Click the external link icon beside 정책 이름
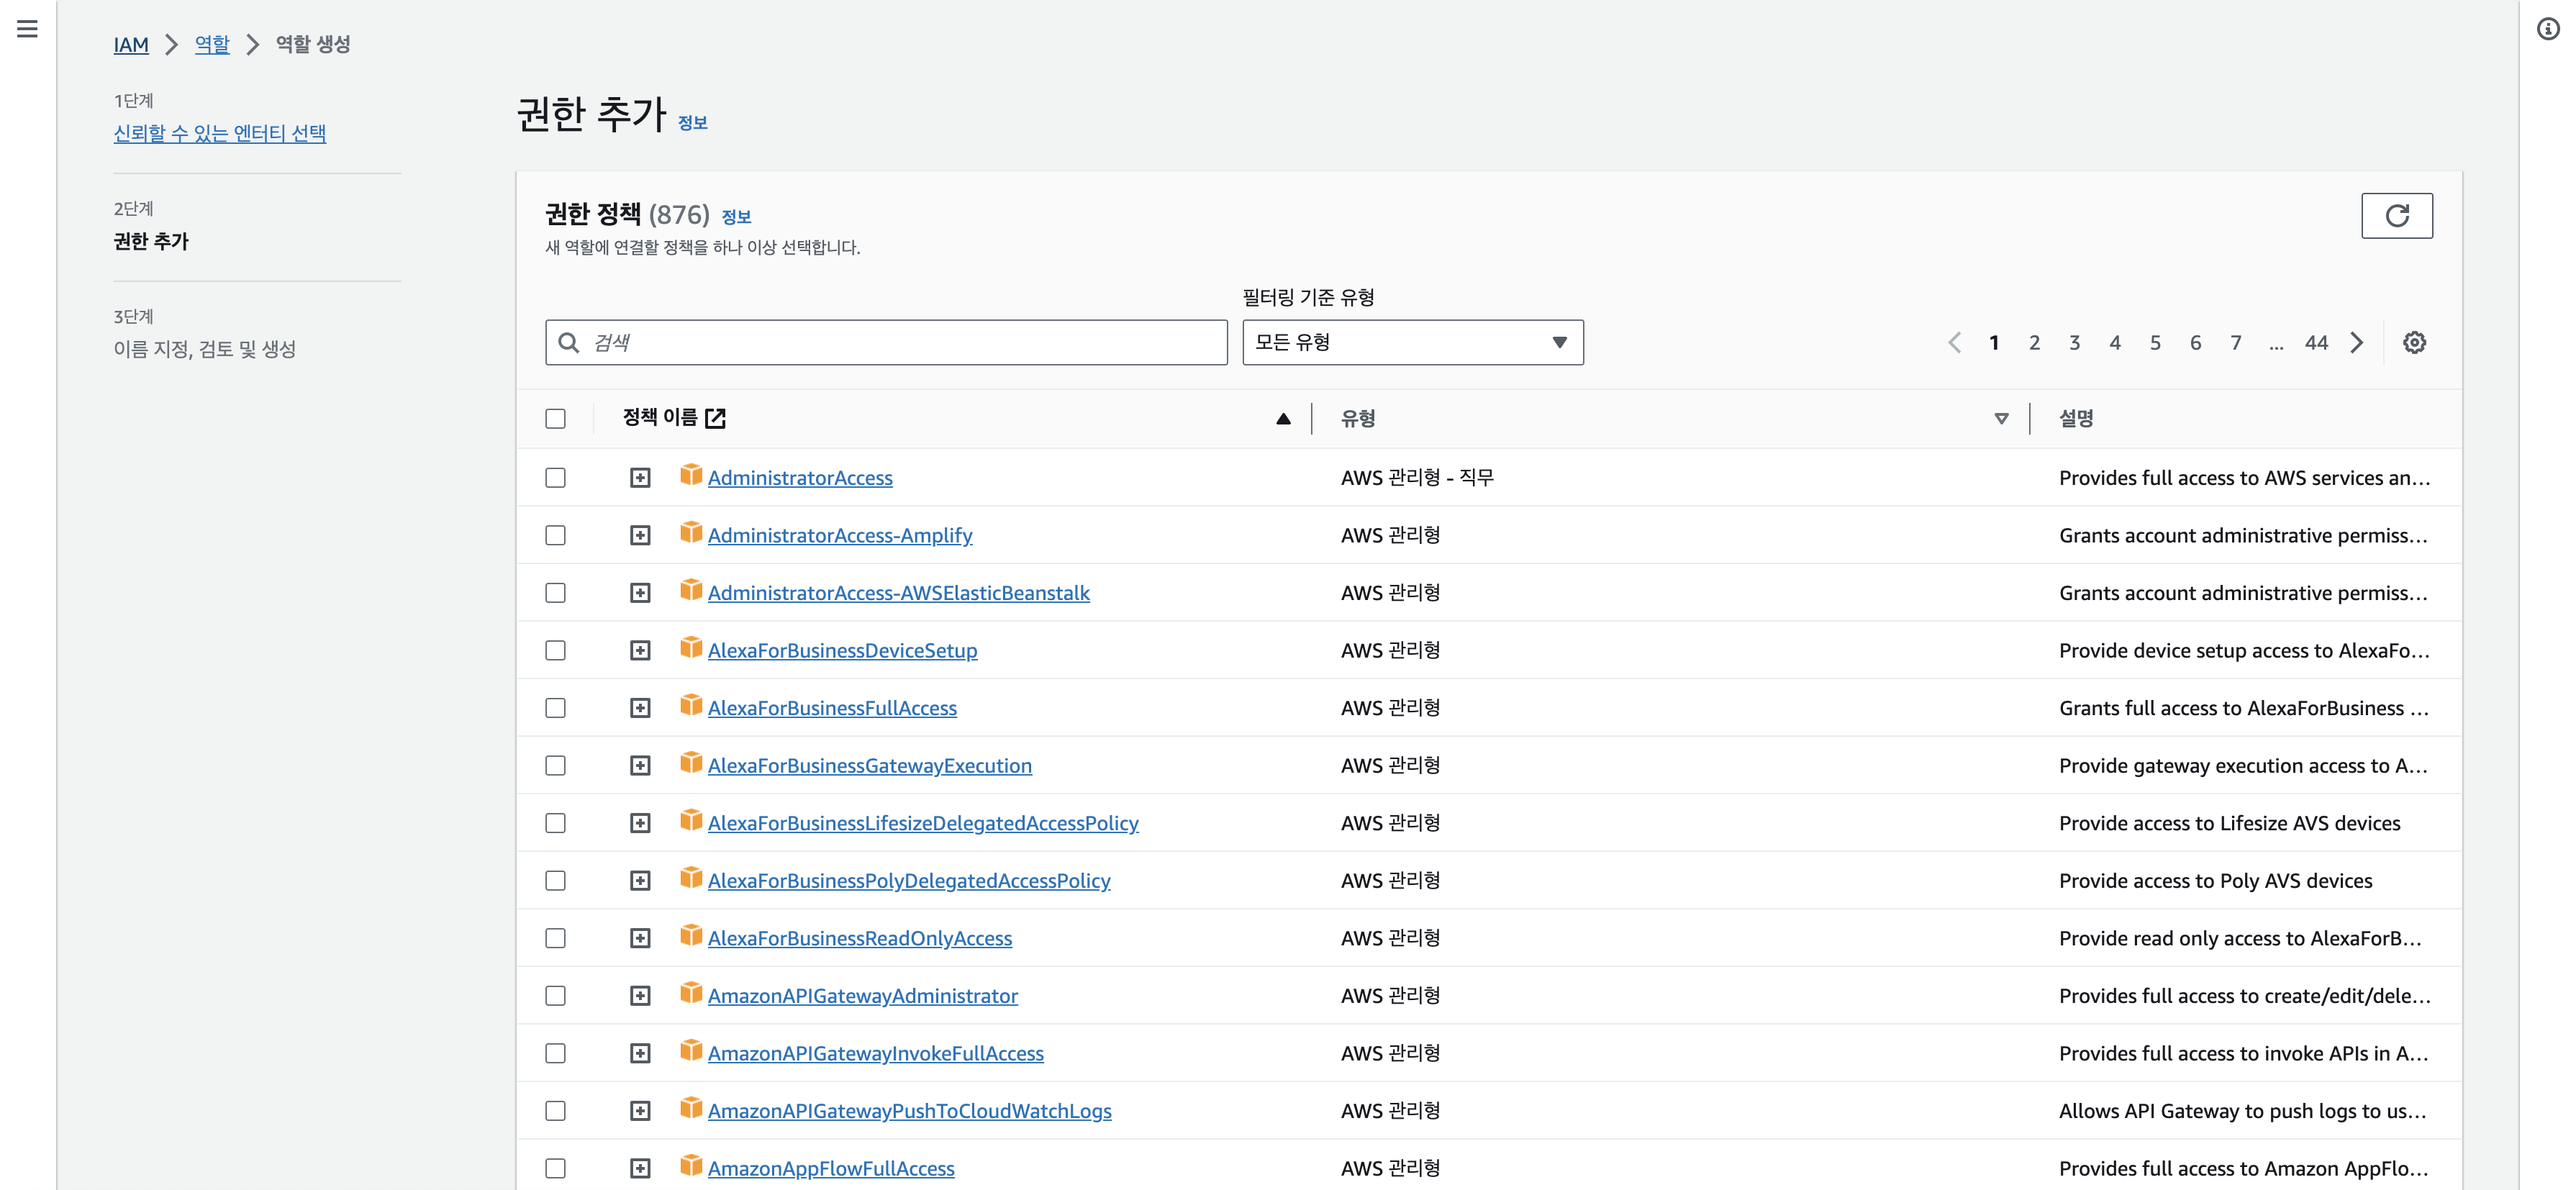 tap(715, 418)
